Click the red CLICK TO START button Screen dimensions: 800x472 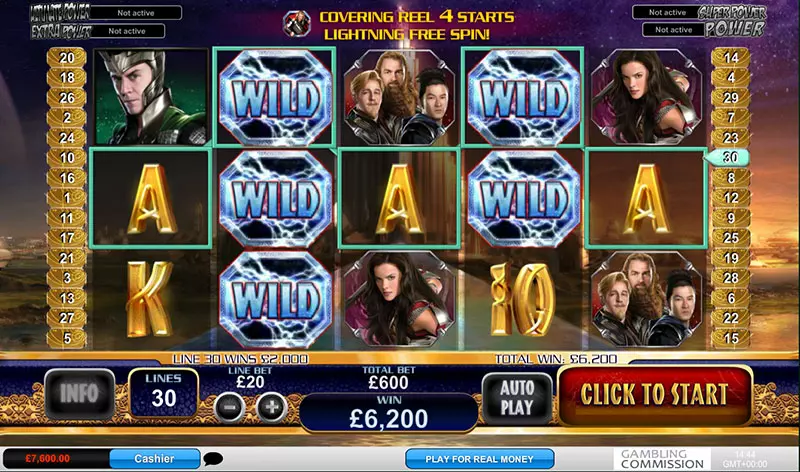coord(655,395)
